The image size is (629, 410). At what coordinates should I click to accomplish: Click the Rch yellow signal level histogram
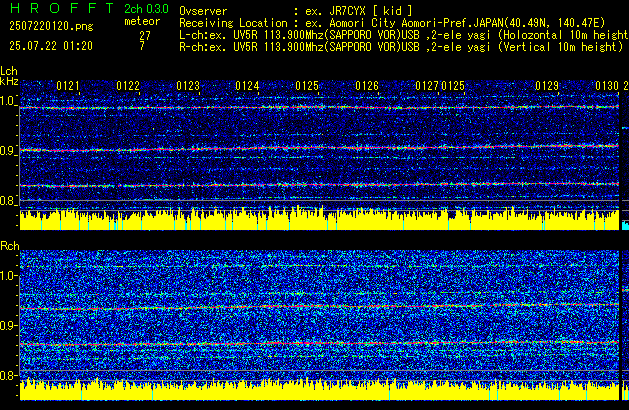(x=319, y=390)
